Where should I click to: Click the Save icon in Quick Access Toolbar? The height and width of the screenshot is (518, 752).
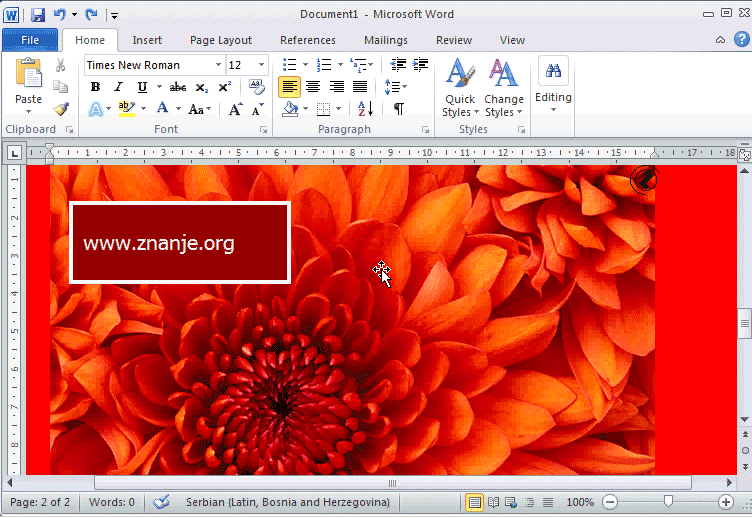[x=38, y=15]
